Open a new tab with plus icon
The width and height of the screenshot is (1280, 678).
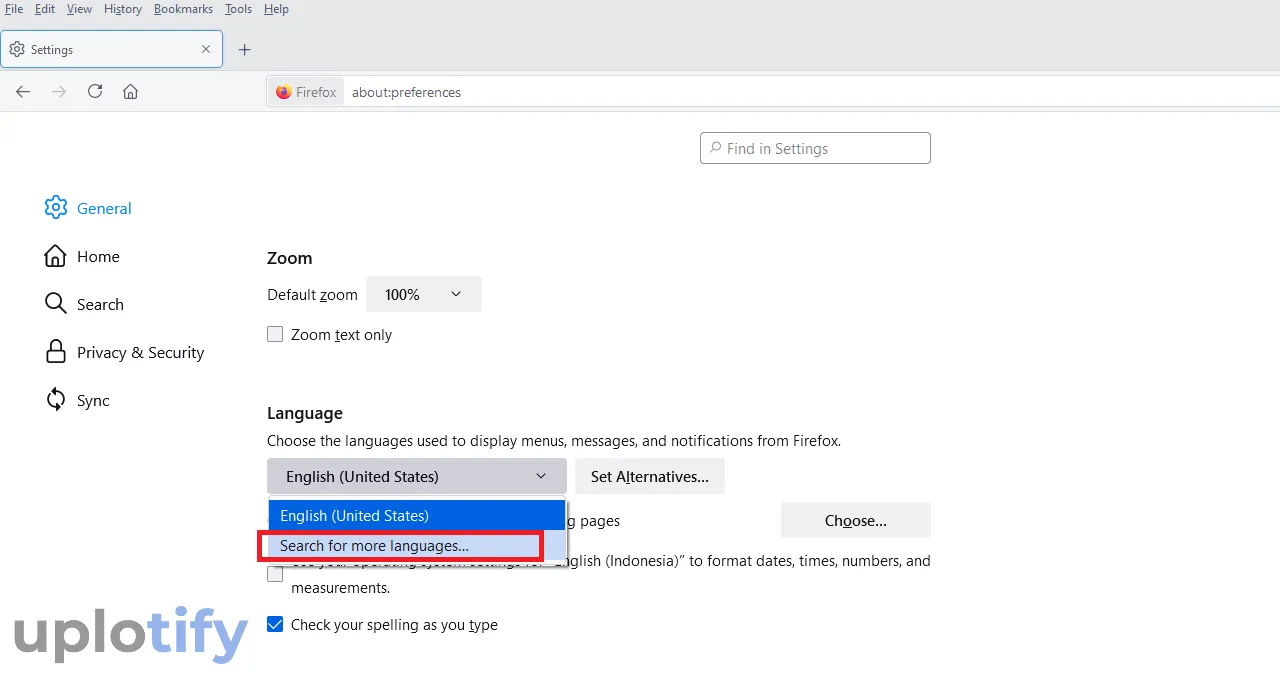point(244,50)
